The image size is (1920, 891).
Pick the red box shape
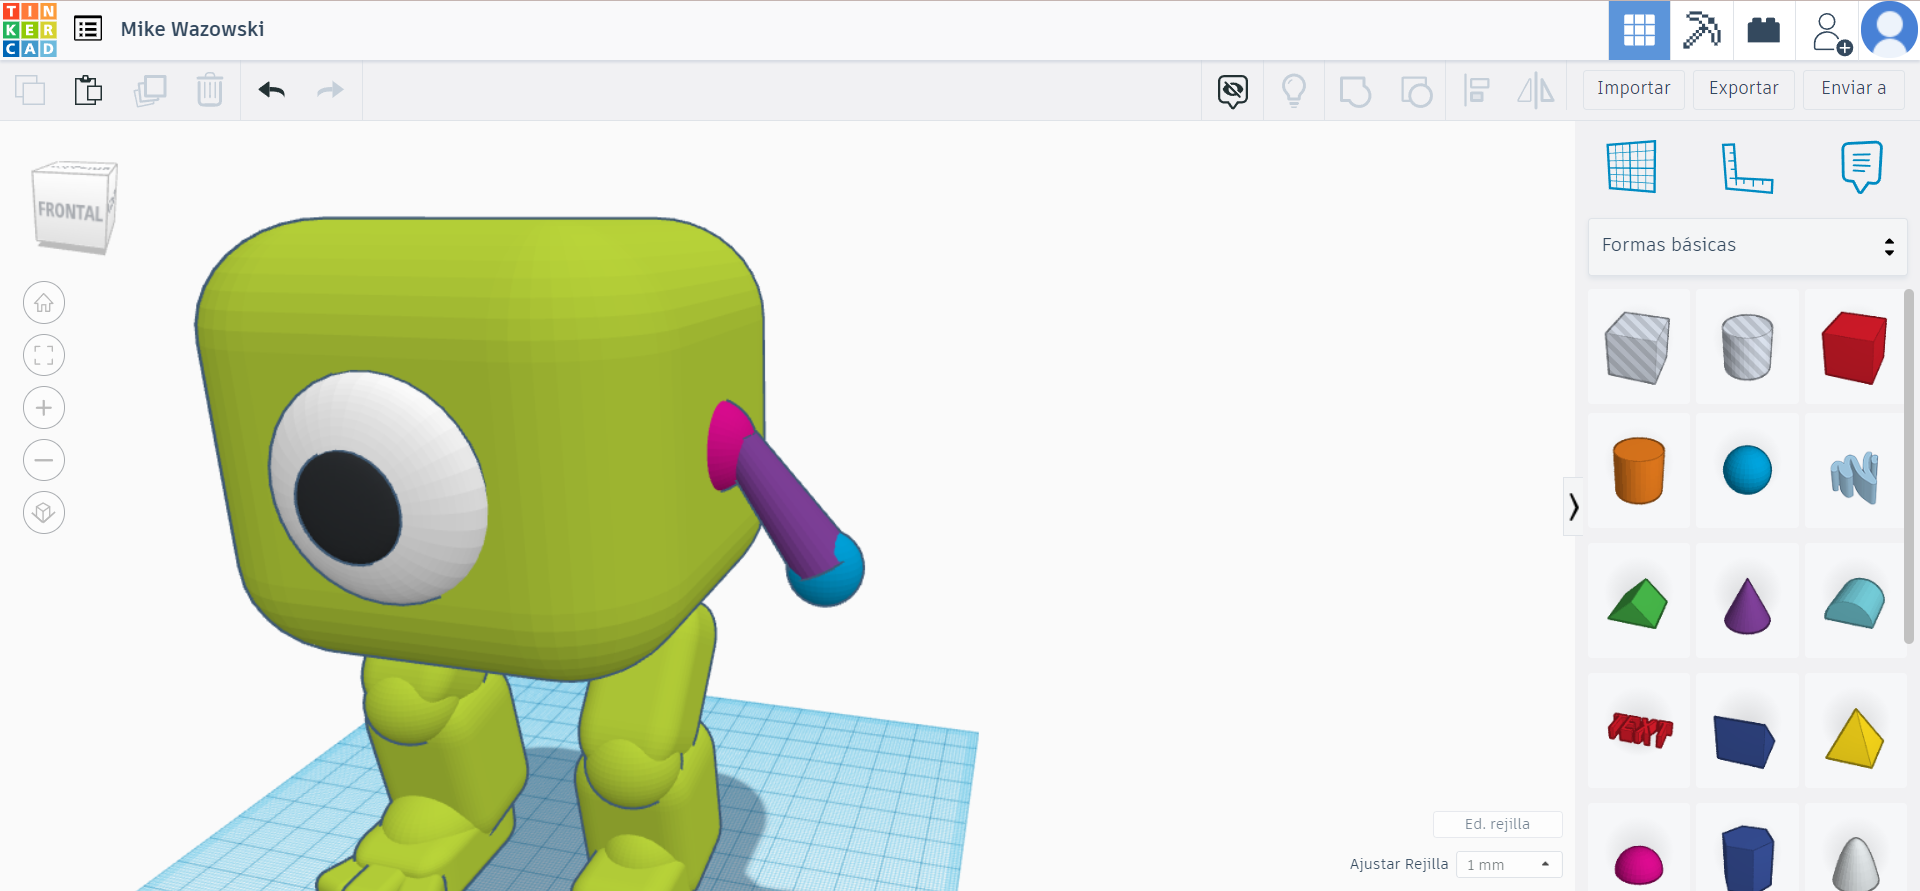point(1855,347)
